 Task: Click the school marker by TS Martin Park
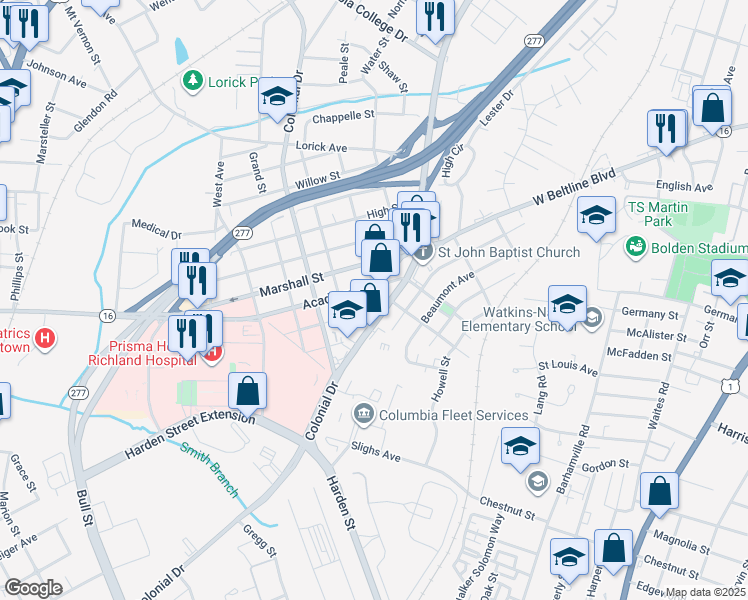[596, 217]
